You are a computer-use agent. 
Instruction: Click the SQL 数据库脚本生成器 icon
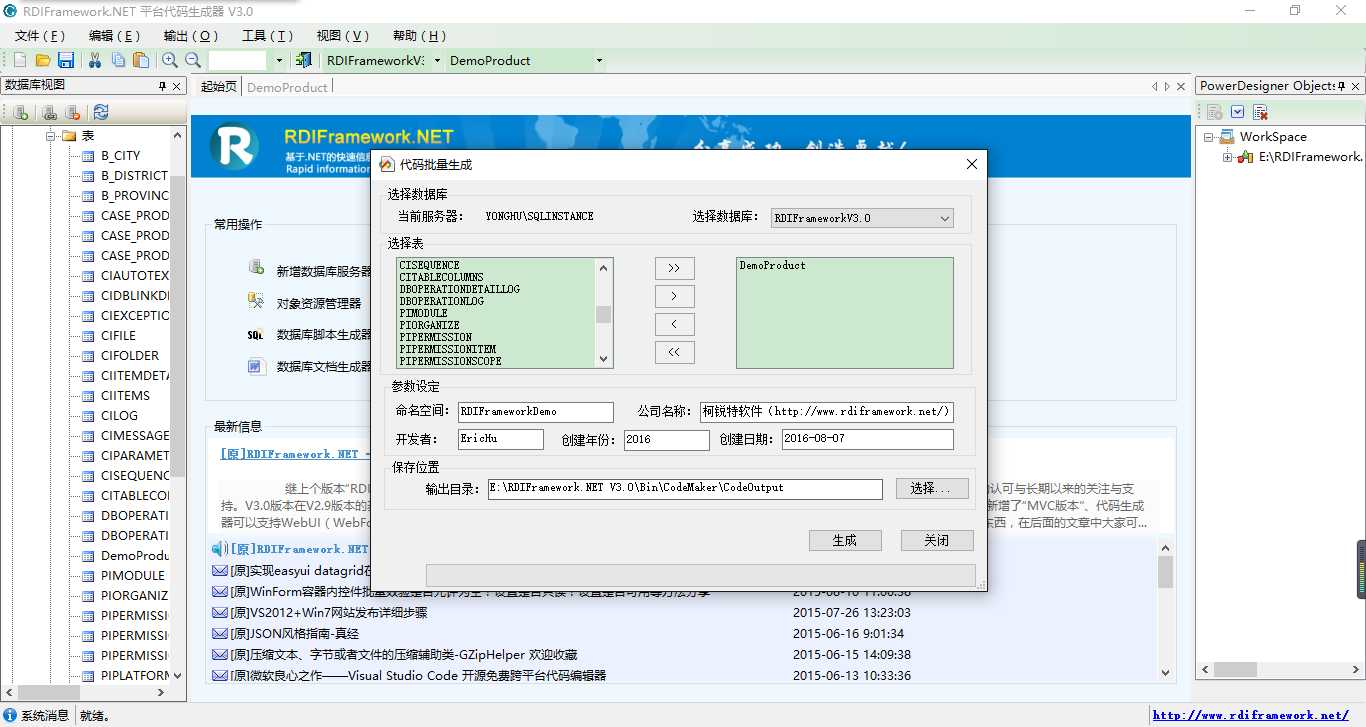pyautogui.click(x=256, y=335)
